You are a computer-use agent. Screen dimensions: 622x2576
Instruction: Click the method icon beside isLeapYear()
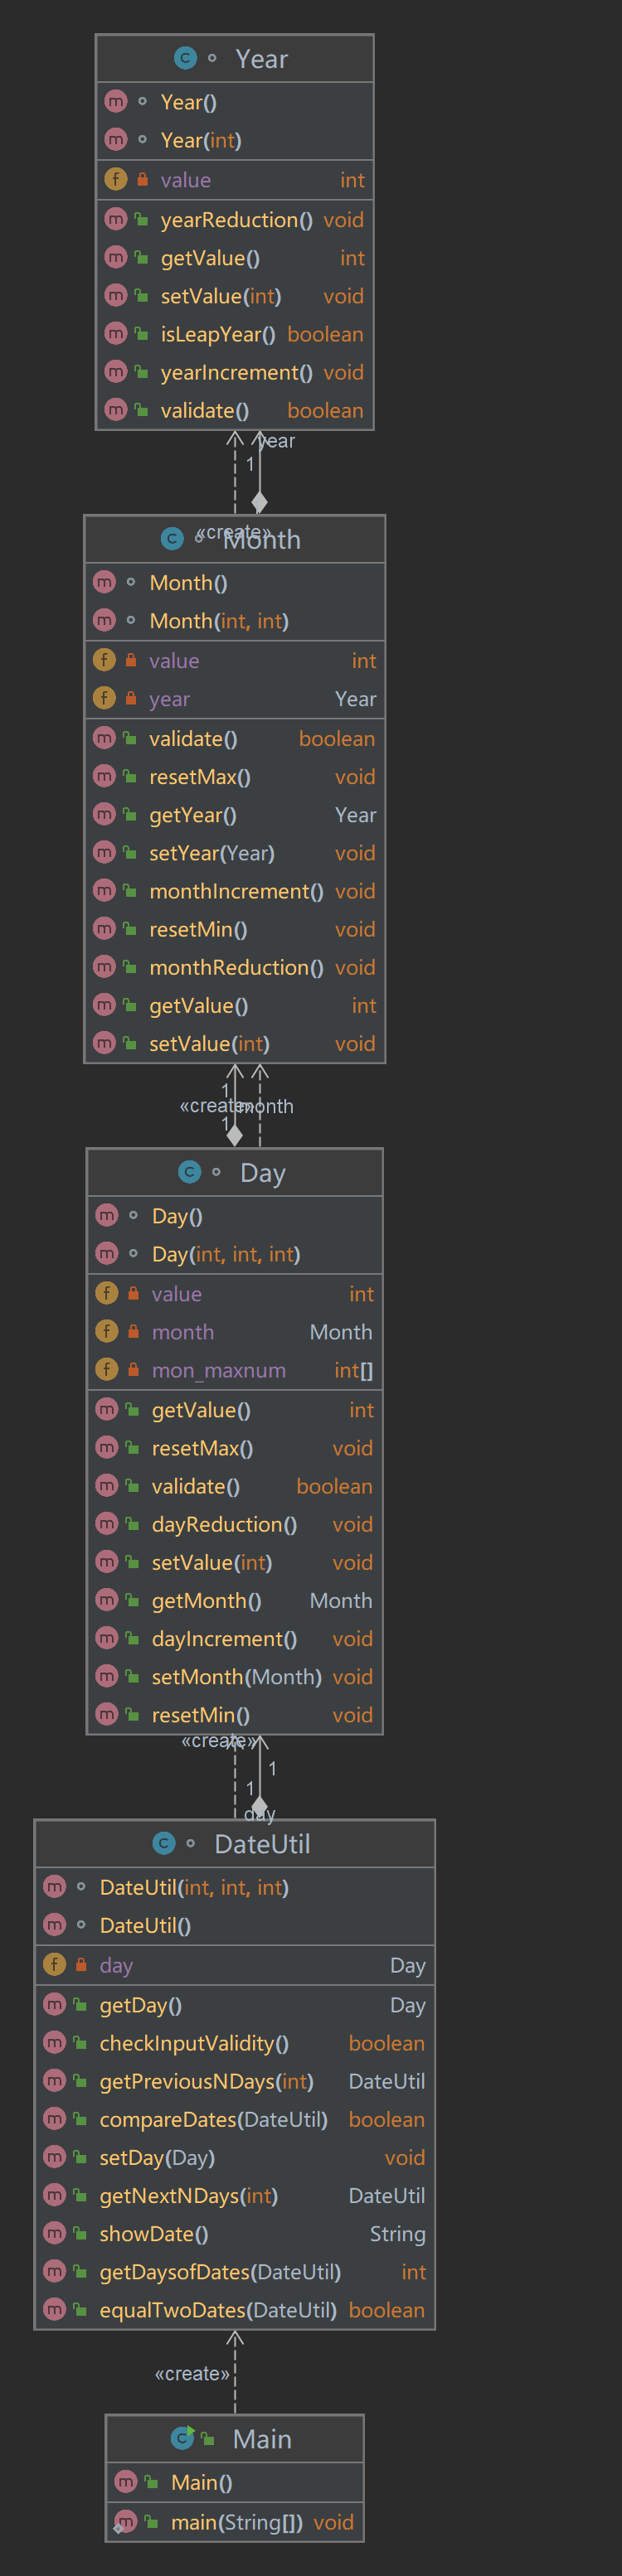(x=116, y=334)
